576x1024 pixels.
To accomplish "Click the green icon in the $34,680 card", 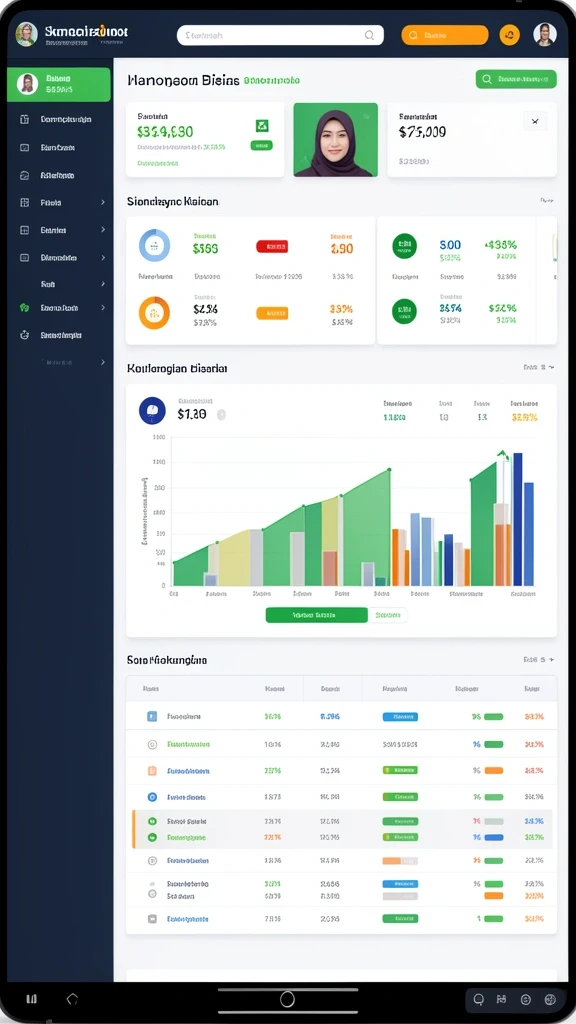I will pyautogui.click(x=261, y=126).
